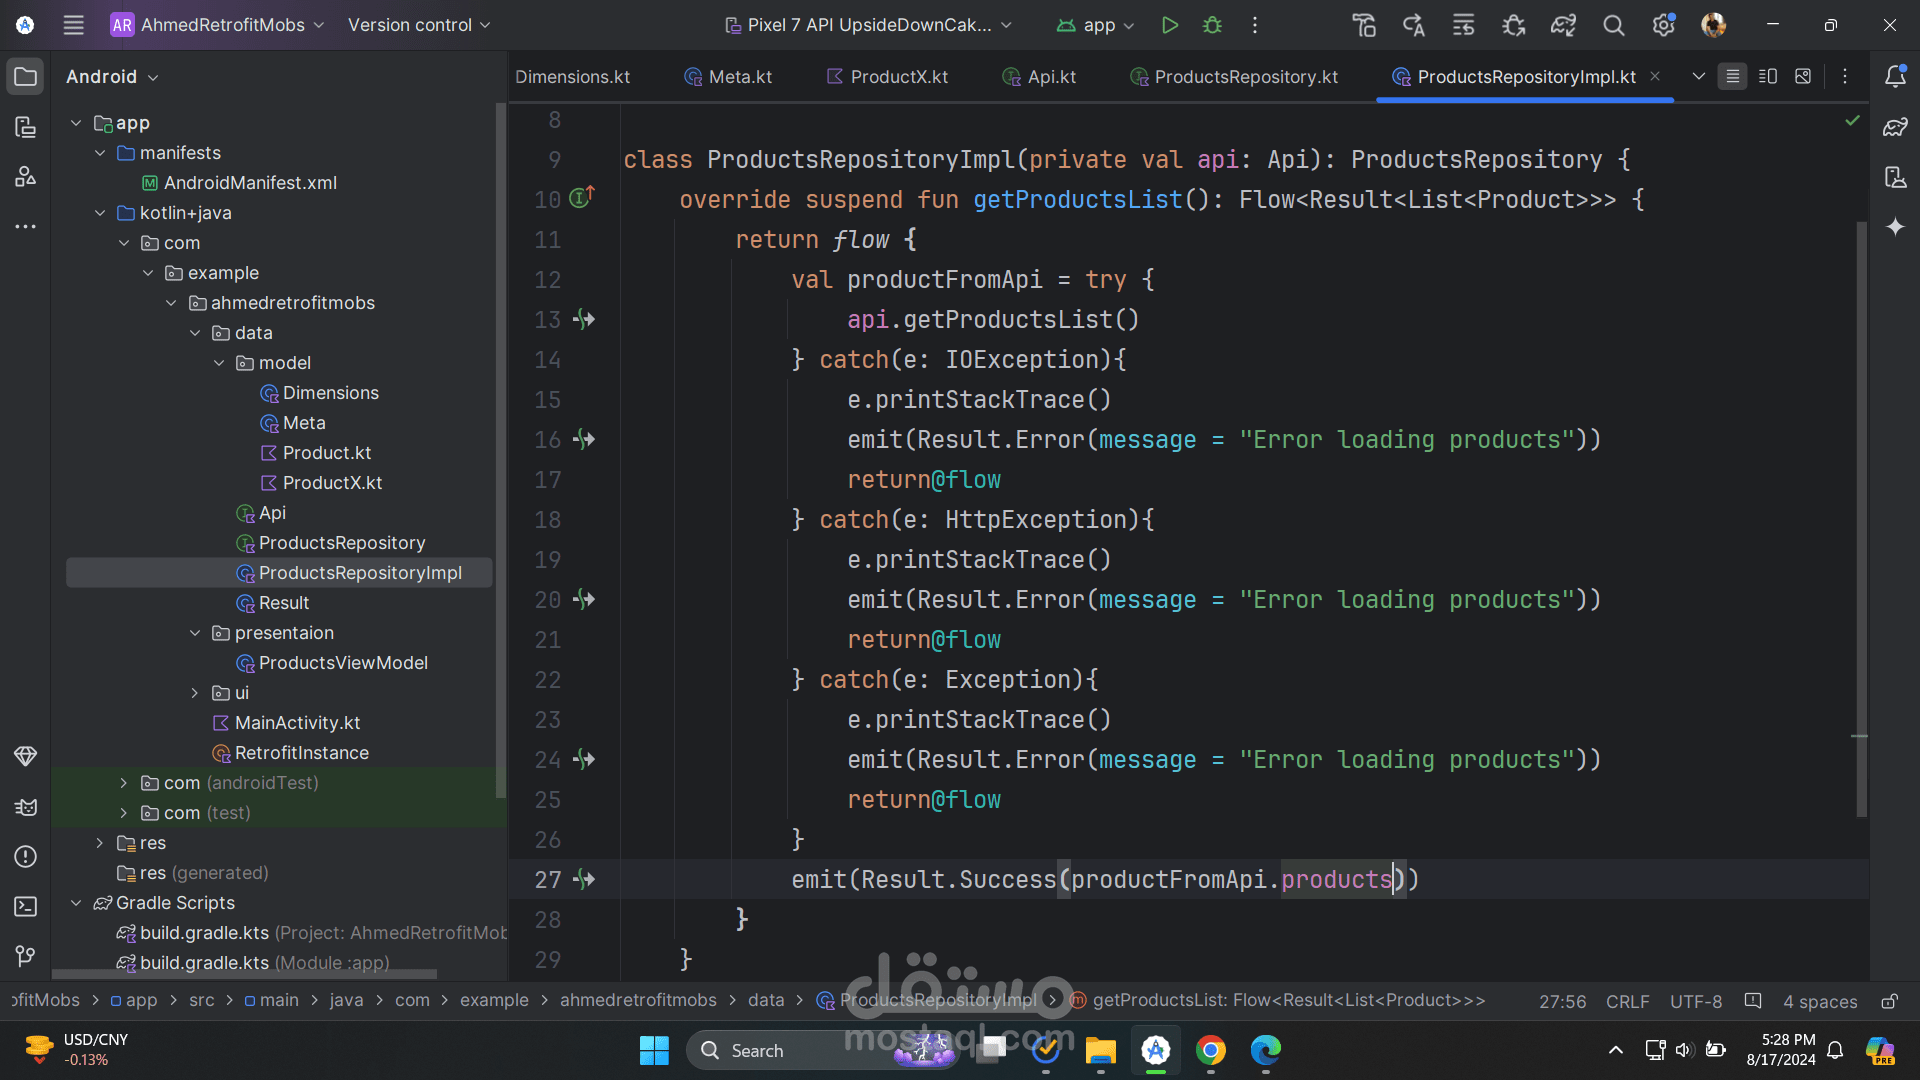The image size is (1920, 1080).
Task: Expand the res folder in project tree
Action: pos(100,843)
